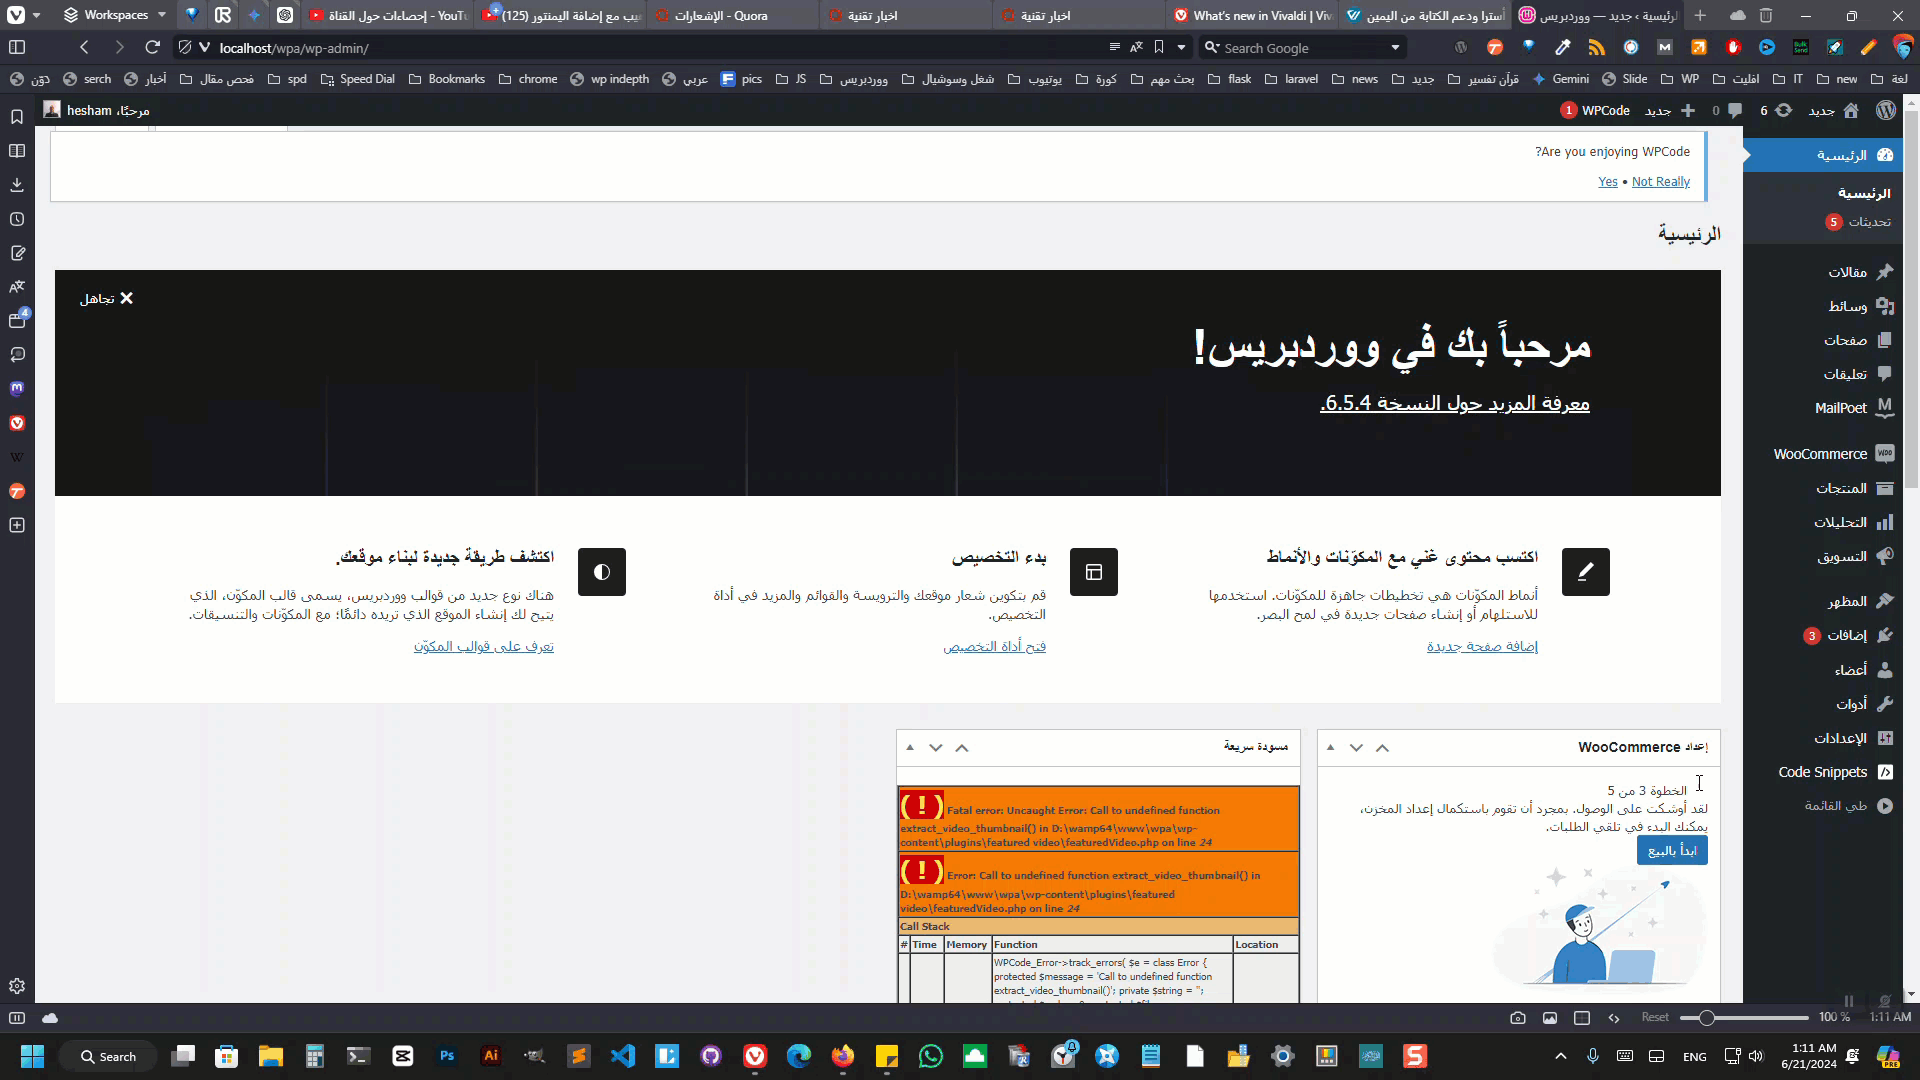
Task: Switch to the Quora notifications tab
Action: [720, 15]
